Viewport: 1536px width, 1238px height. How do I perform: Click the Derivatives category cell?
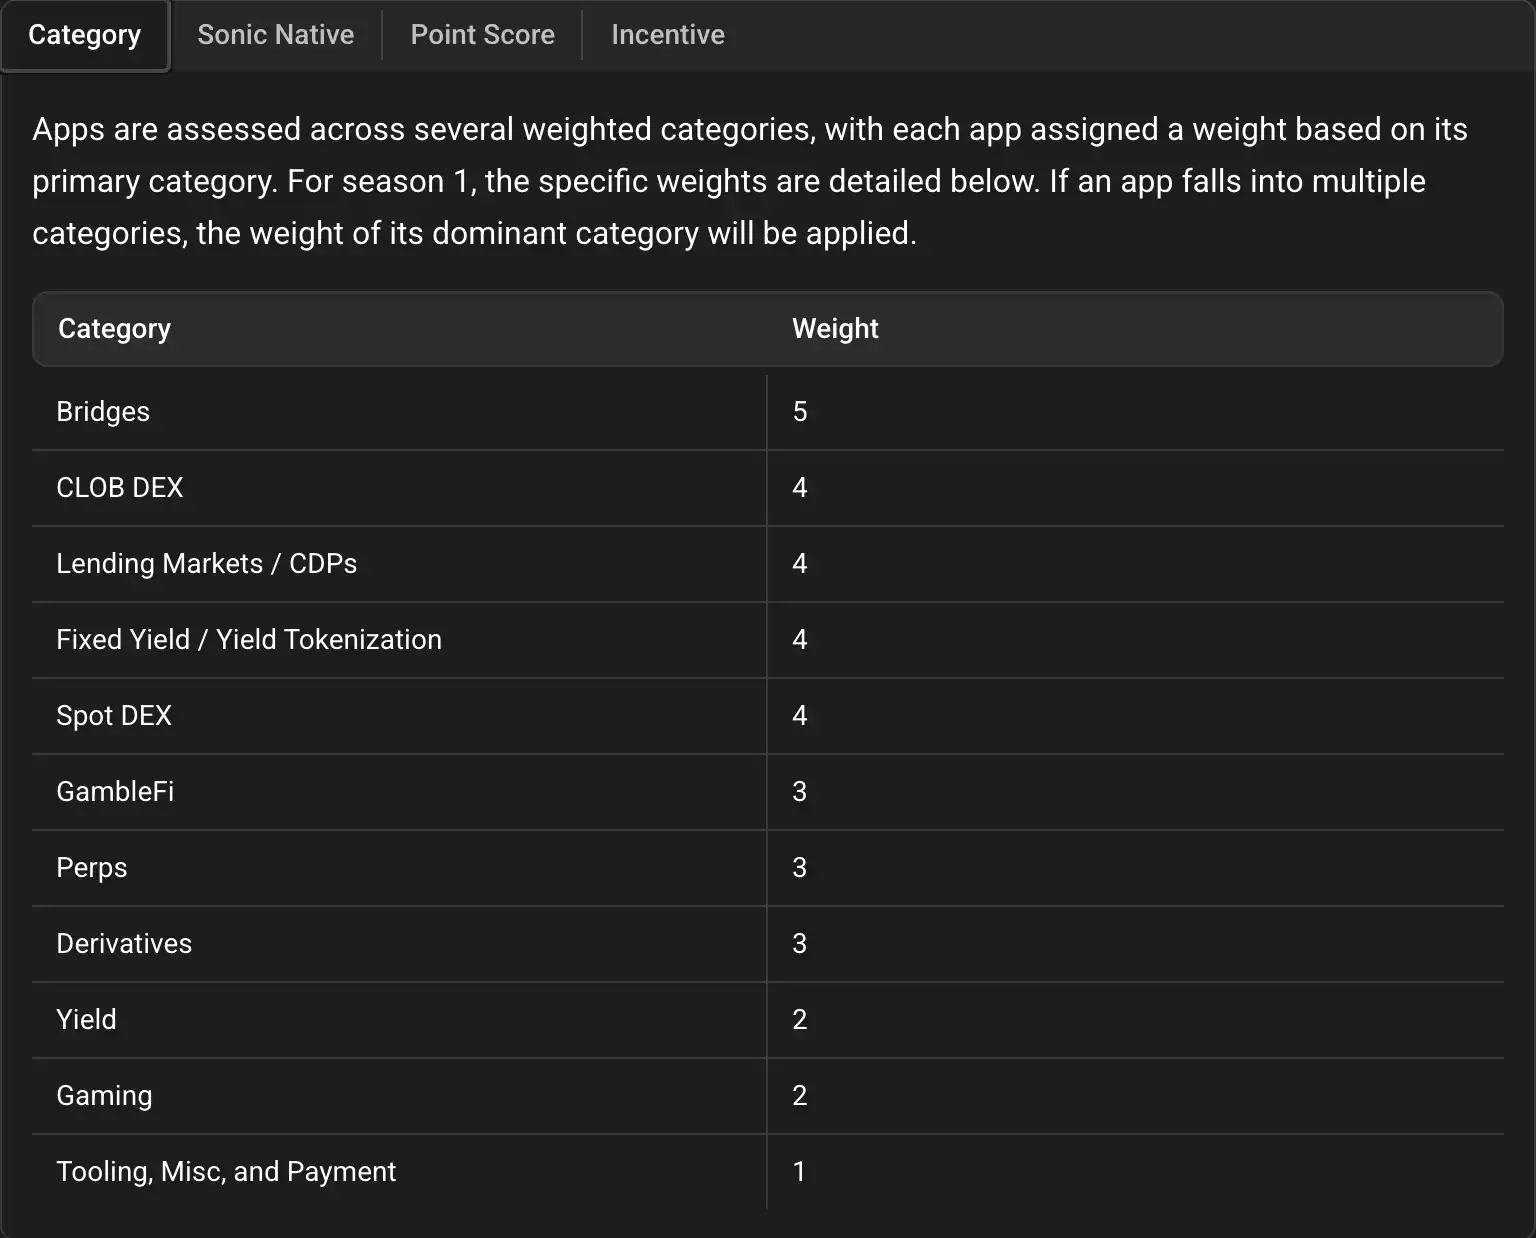click(124, 944)
